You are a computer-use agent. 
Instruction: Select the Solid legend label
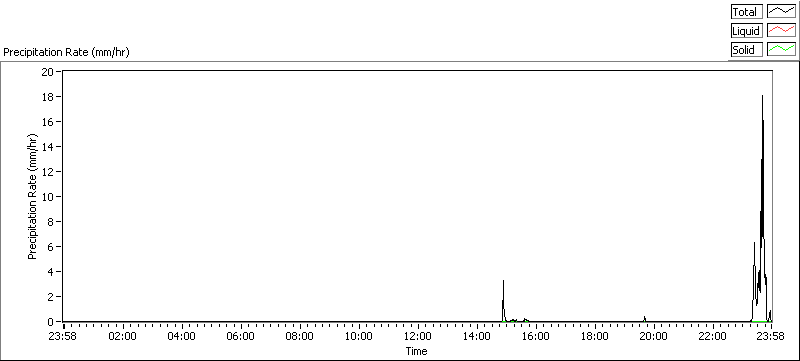(743, 49)
